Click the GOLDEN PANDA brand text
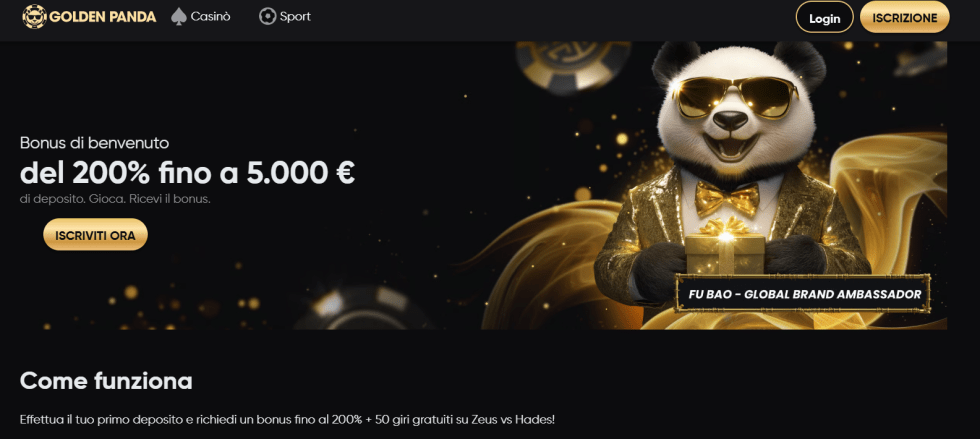The width and height of the screenshot is (980, 439). [x=102, y=17]
